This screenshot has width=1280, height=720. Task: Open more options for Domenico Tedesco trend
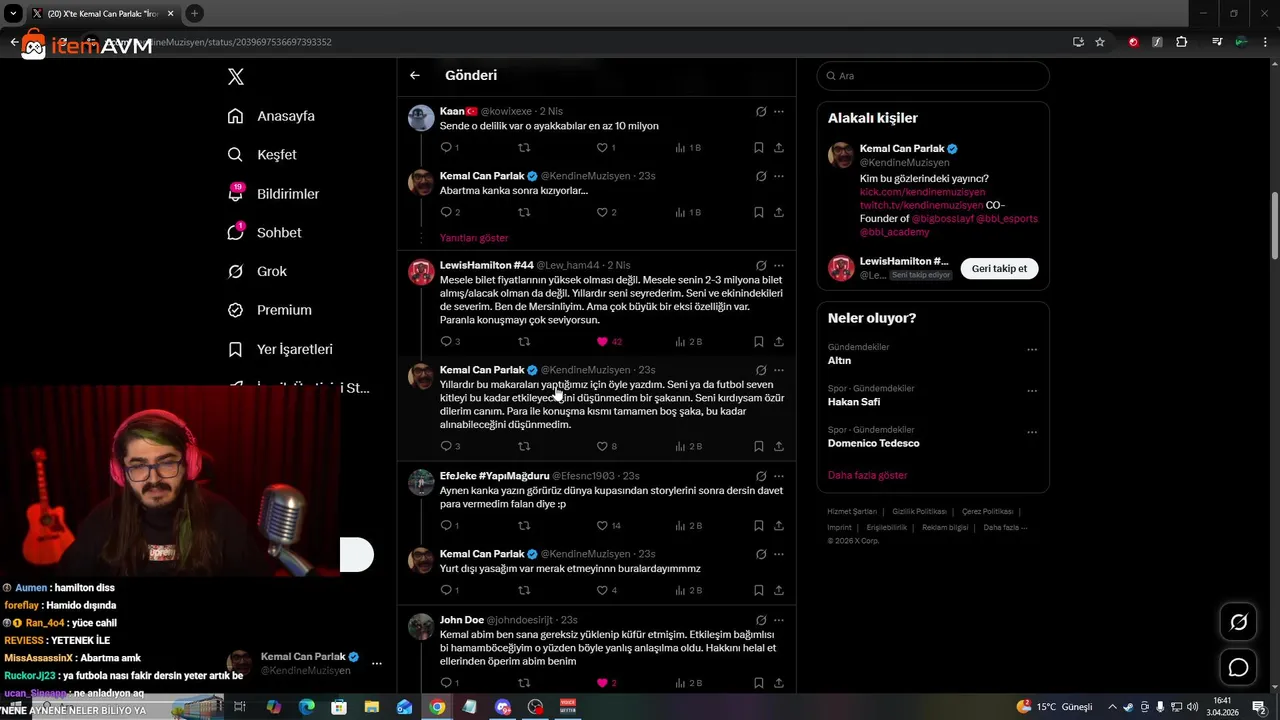1032,433
